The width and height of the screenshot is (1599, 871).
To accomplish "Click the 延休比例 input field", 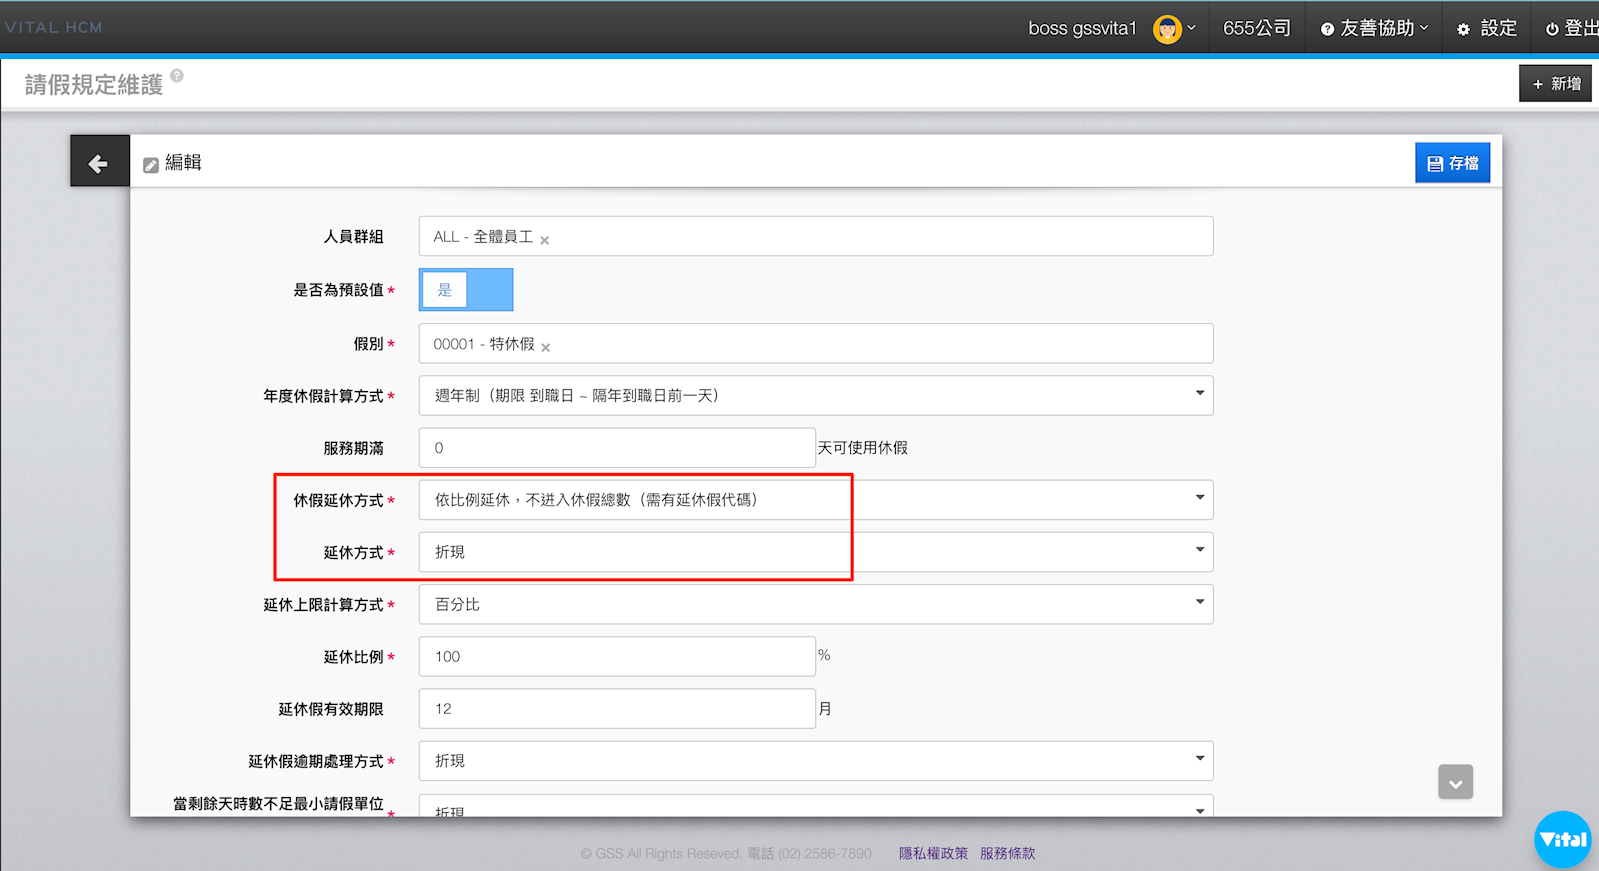I will click(x=616, y=657).
